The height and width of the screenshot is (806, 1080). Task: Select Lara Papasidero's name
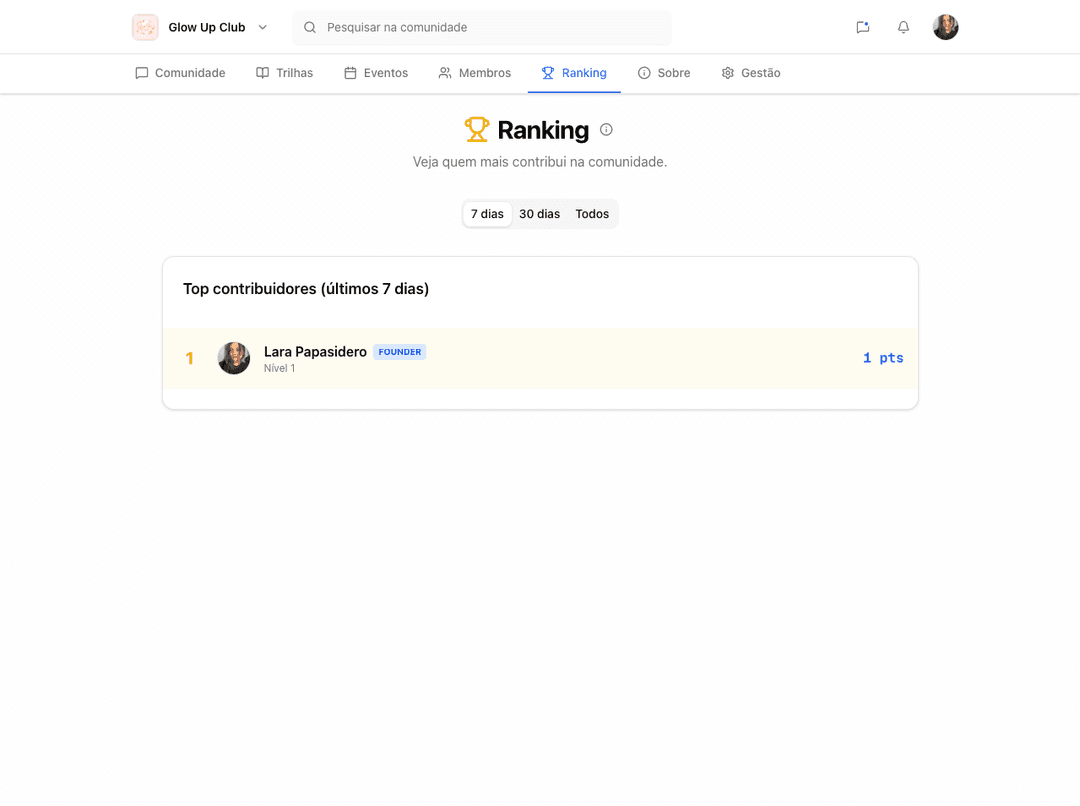coord(315,351)
